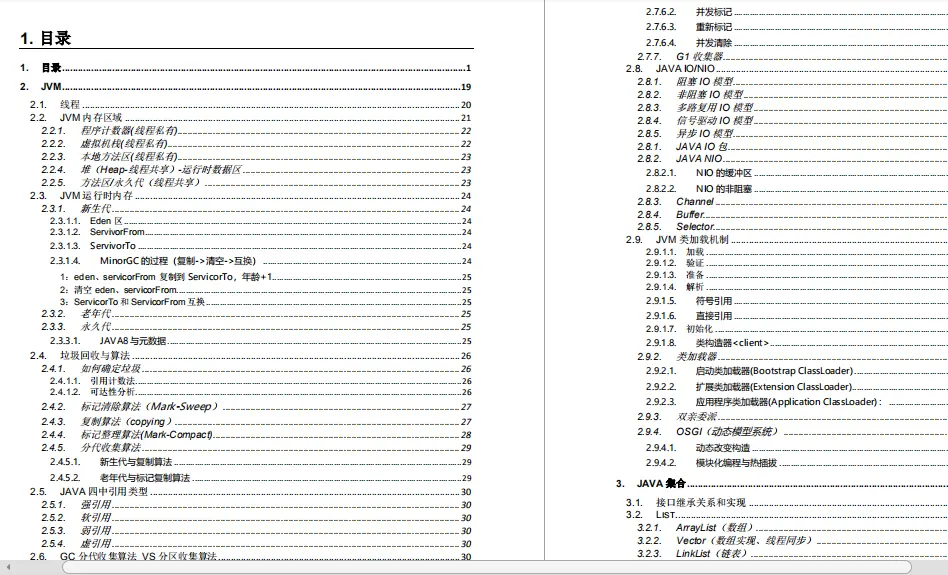
Task: Open entry '2.2.1. 程序计数器(线程私有)'
Action: pyautogui.click(x=256, y=131)
